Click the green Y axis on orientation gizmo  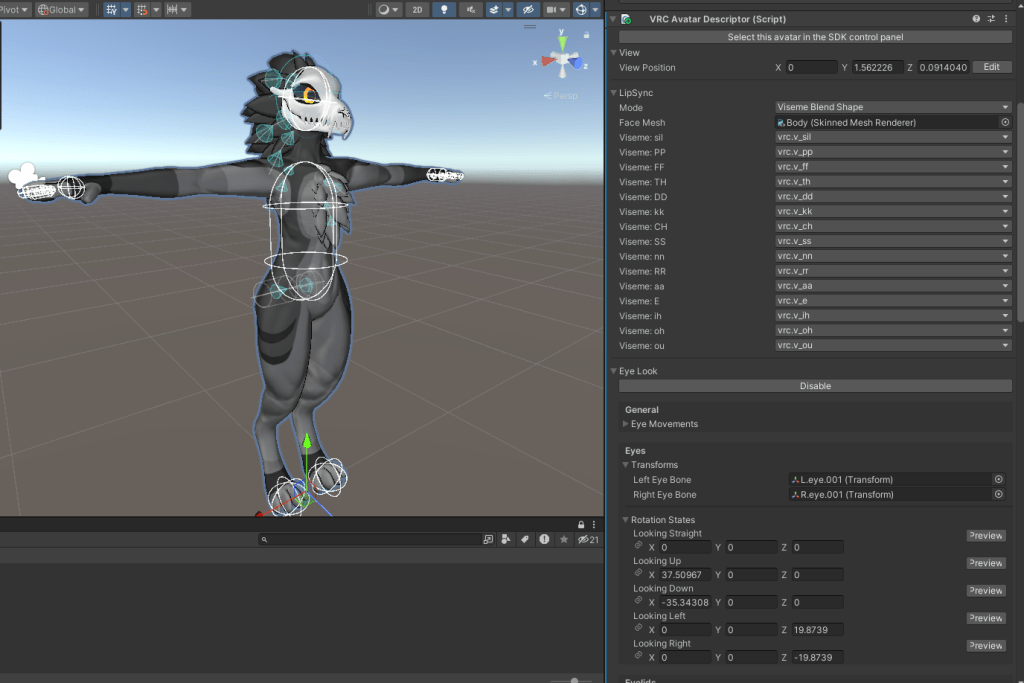point(563,40)
